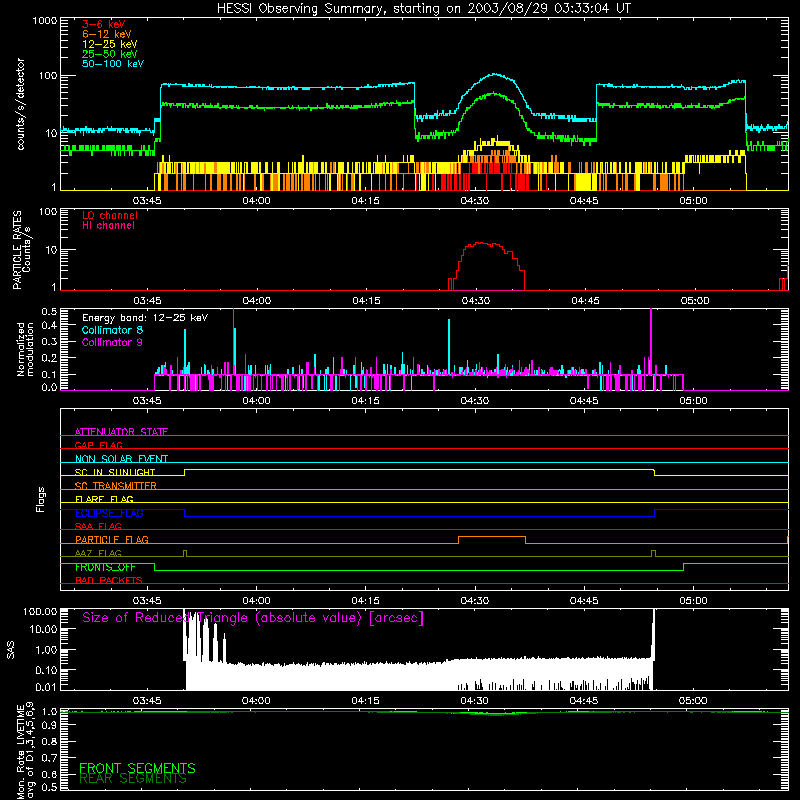800x800 pixels.
Task: Click the 100.00 tick label on the SAS panel
Action: pyautogui.click(x=40, y=611)
